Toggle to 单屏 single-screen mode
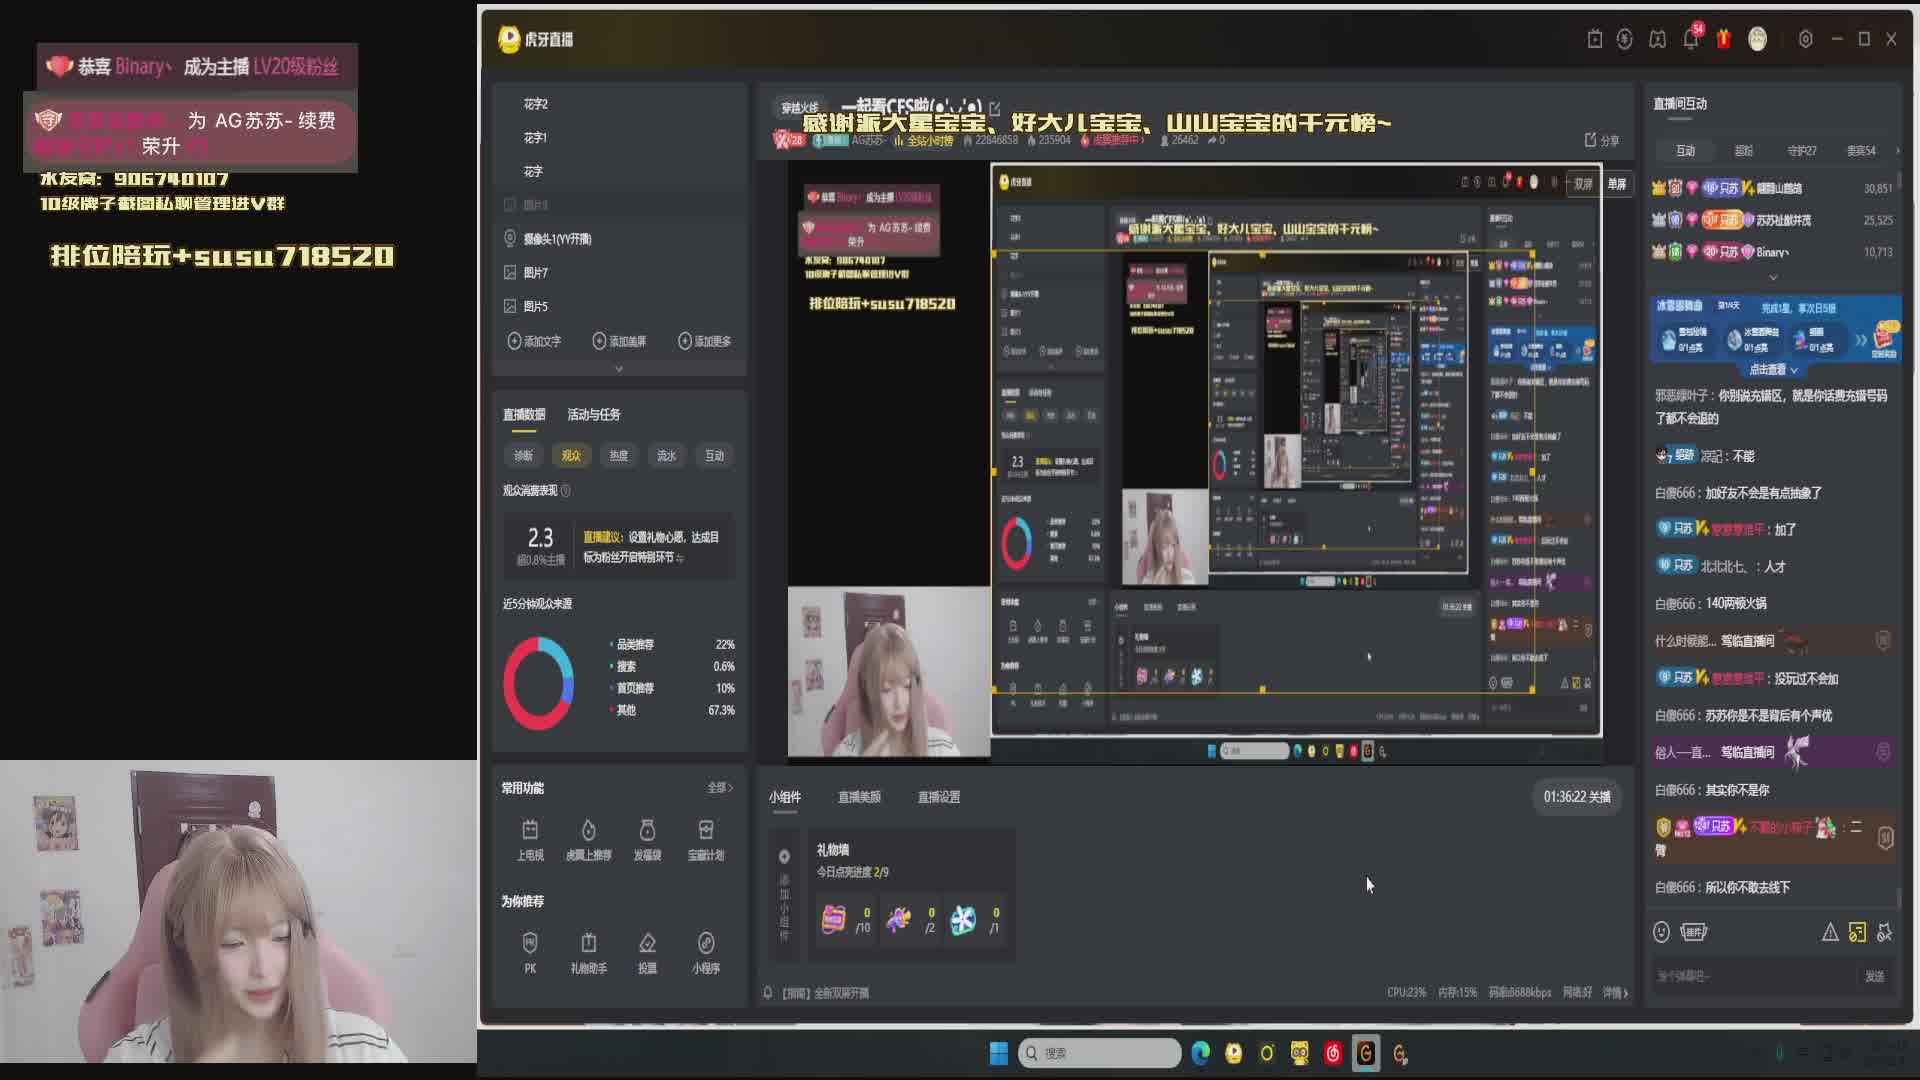Viewport: 1920px width, 1080px height. pos(1617,184)
